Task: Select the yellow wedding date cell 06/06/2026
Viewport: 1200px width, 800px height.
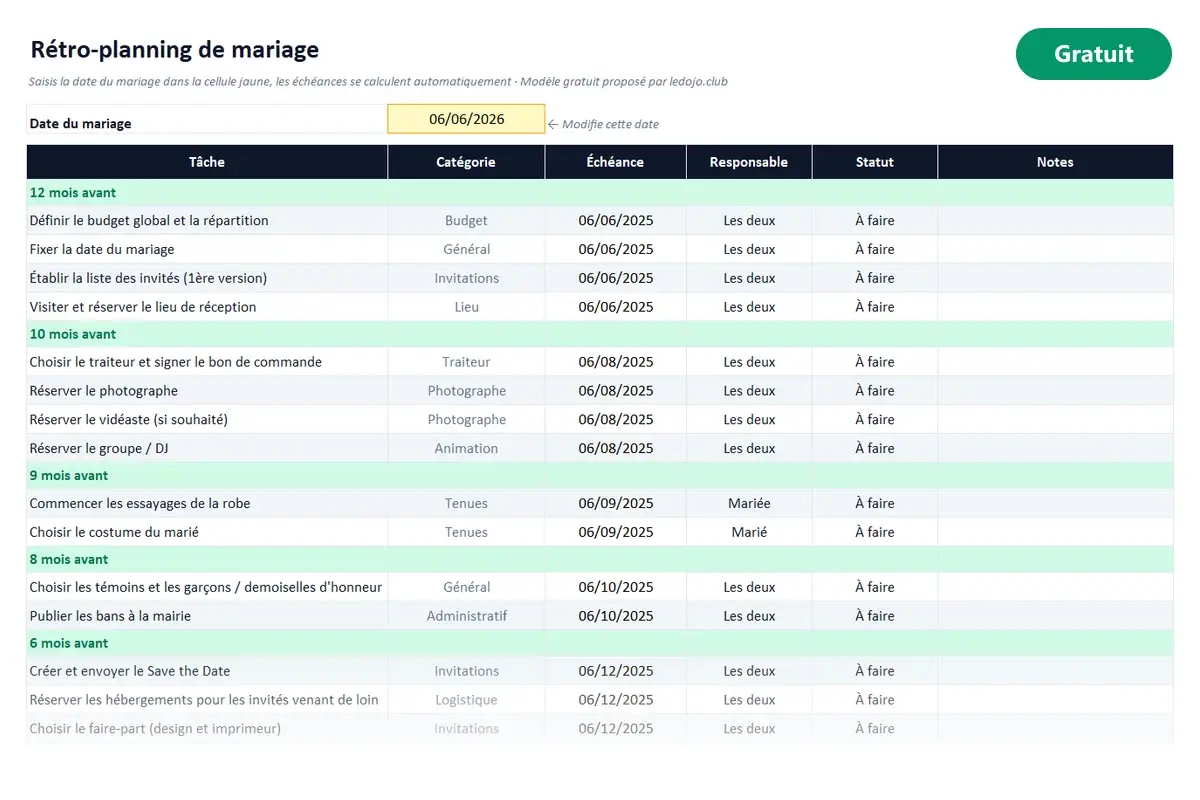Action: click(466, 119)
